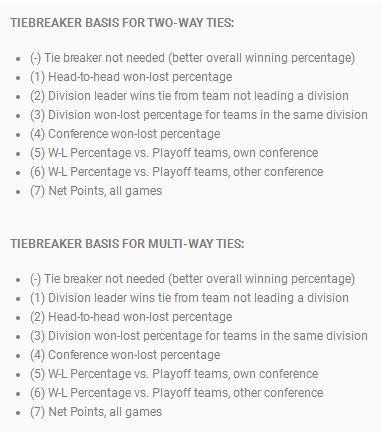
Task: Click two-way item 'Tie breaker not needed'
Action: coord(192,58)
